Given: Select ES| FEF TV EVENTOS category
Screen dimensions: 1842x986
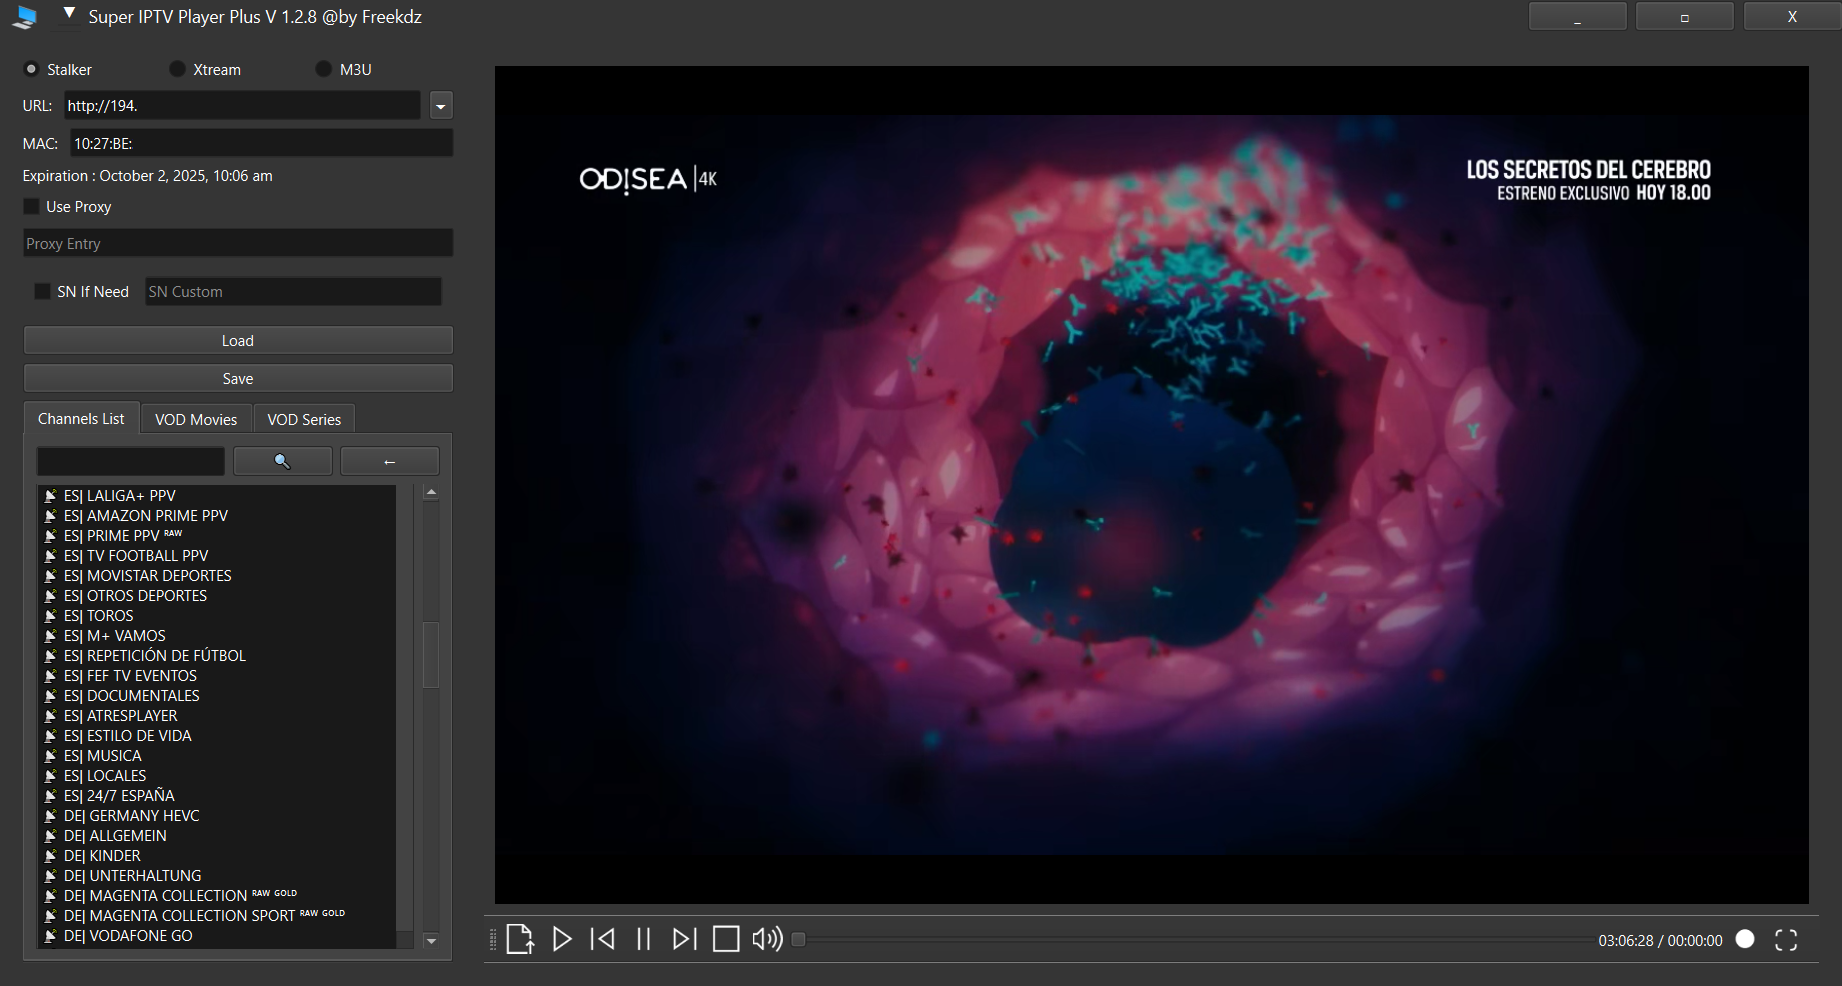Looking at the screenshot, I should [217, 675].
